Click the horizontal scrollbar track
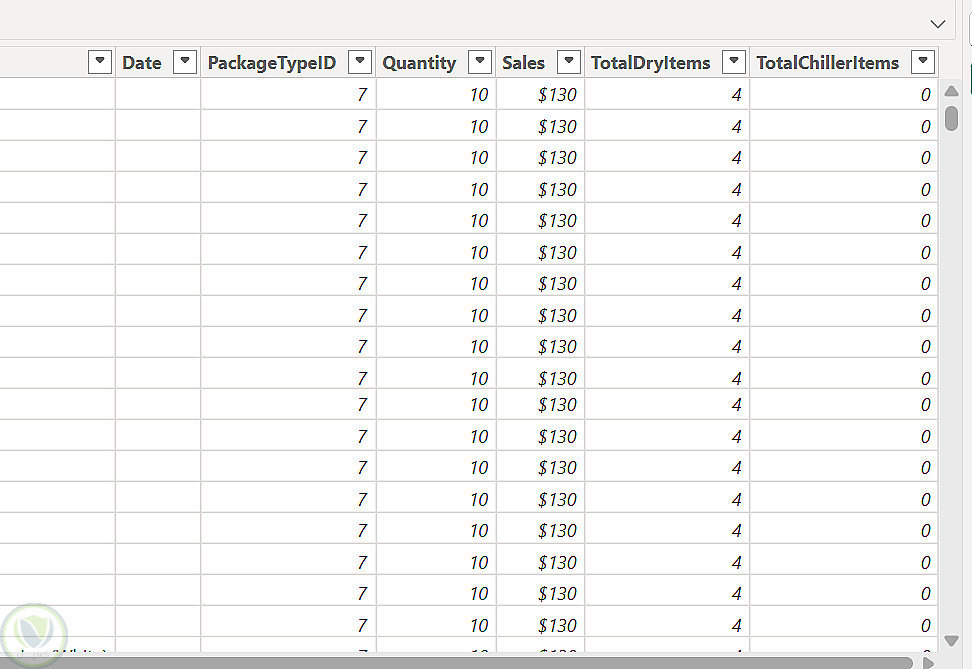The image size is (972, 669). [x=456, y=663]
